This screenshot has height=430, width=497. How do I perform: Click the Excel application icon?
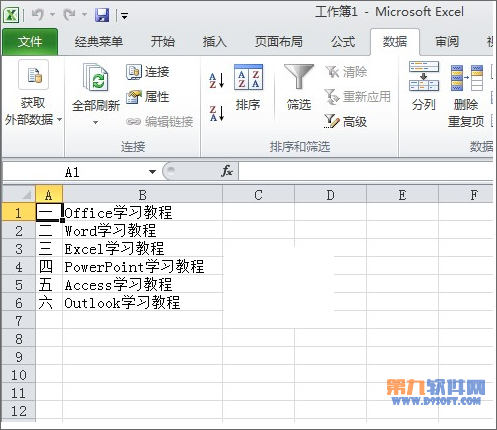pyautogui.click(x=11, y=15)
